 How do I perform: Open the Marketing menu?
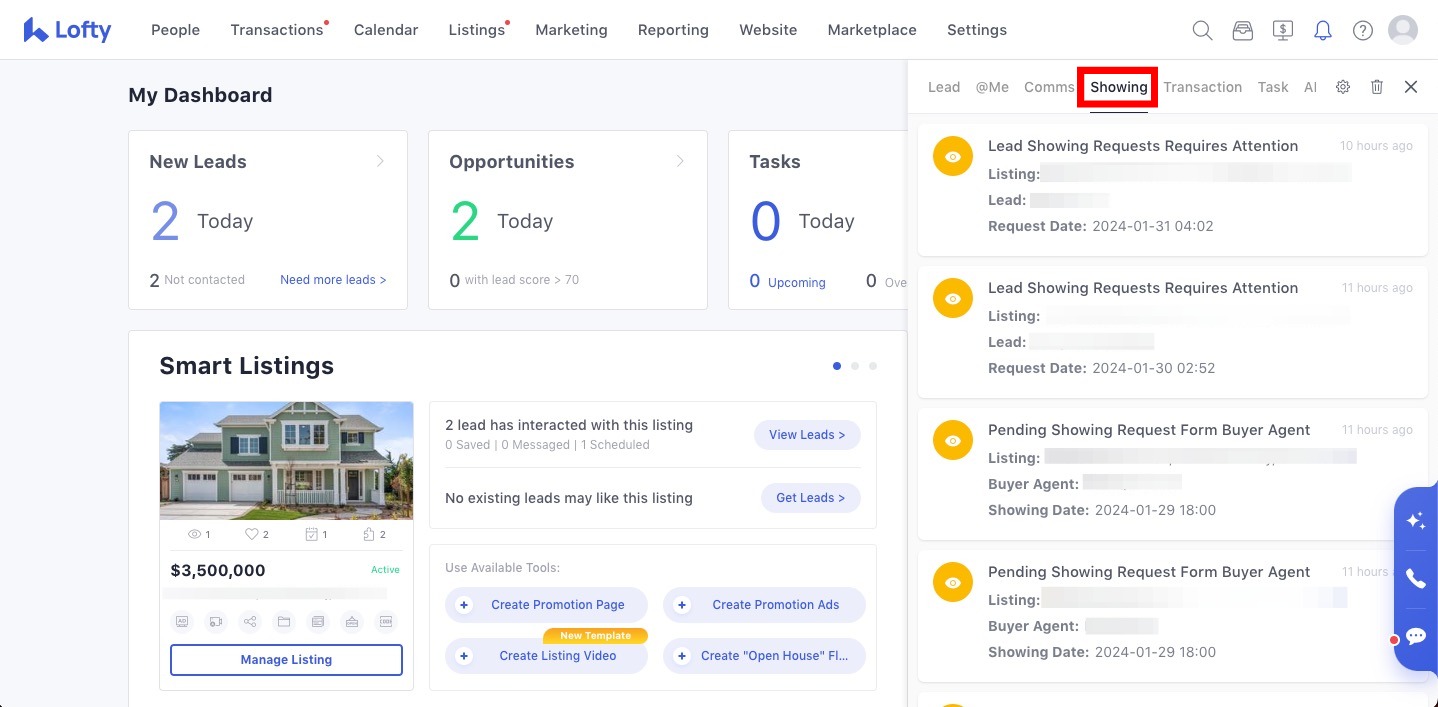tap(571, 30)
